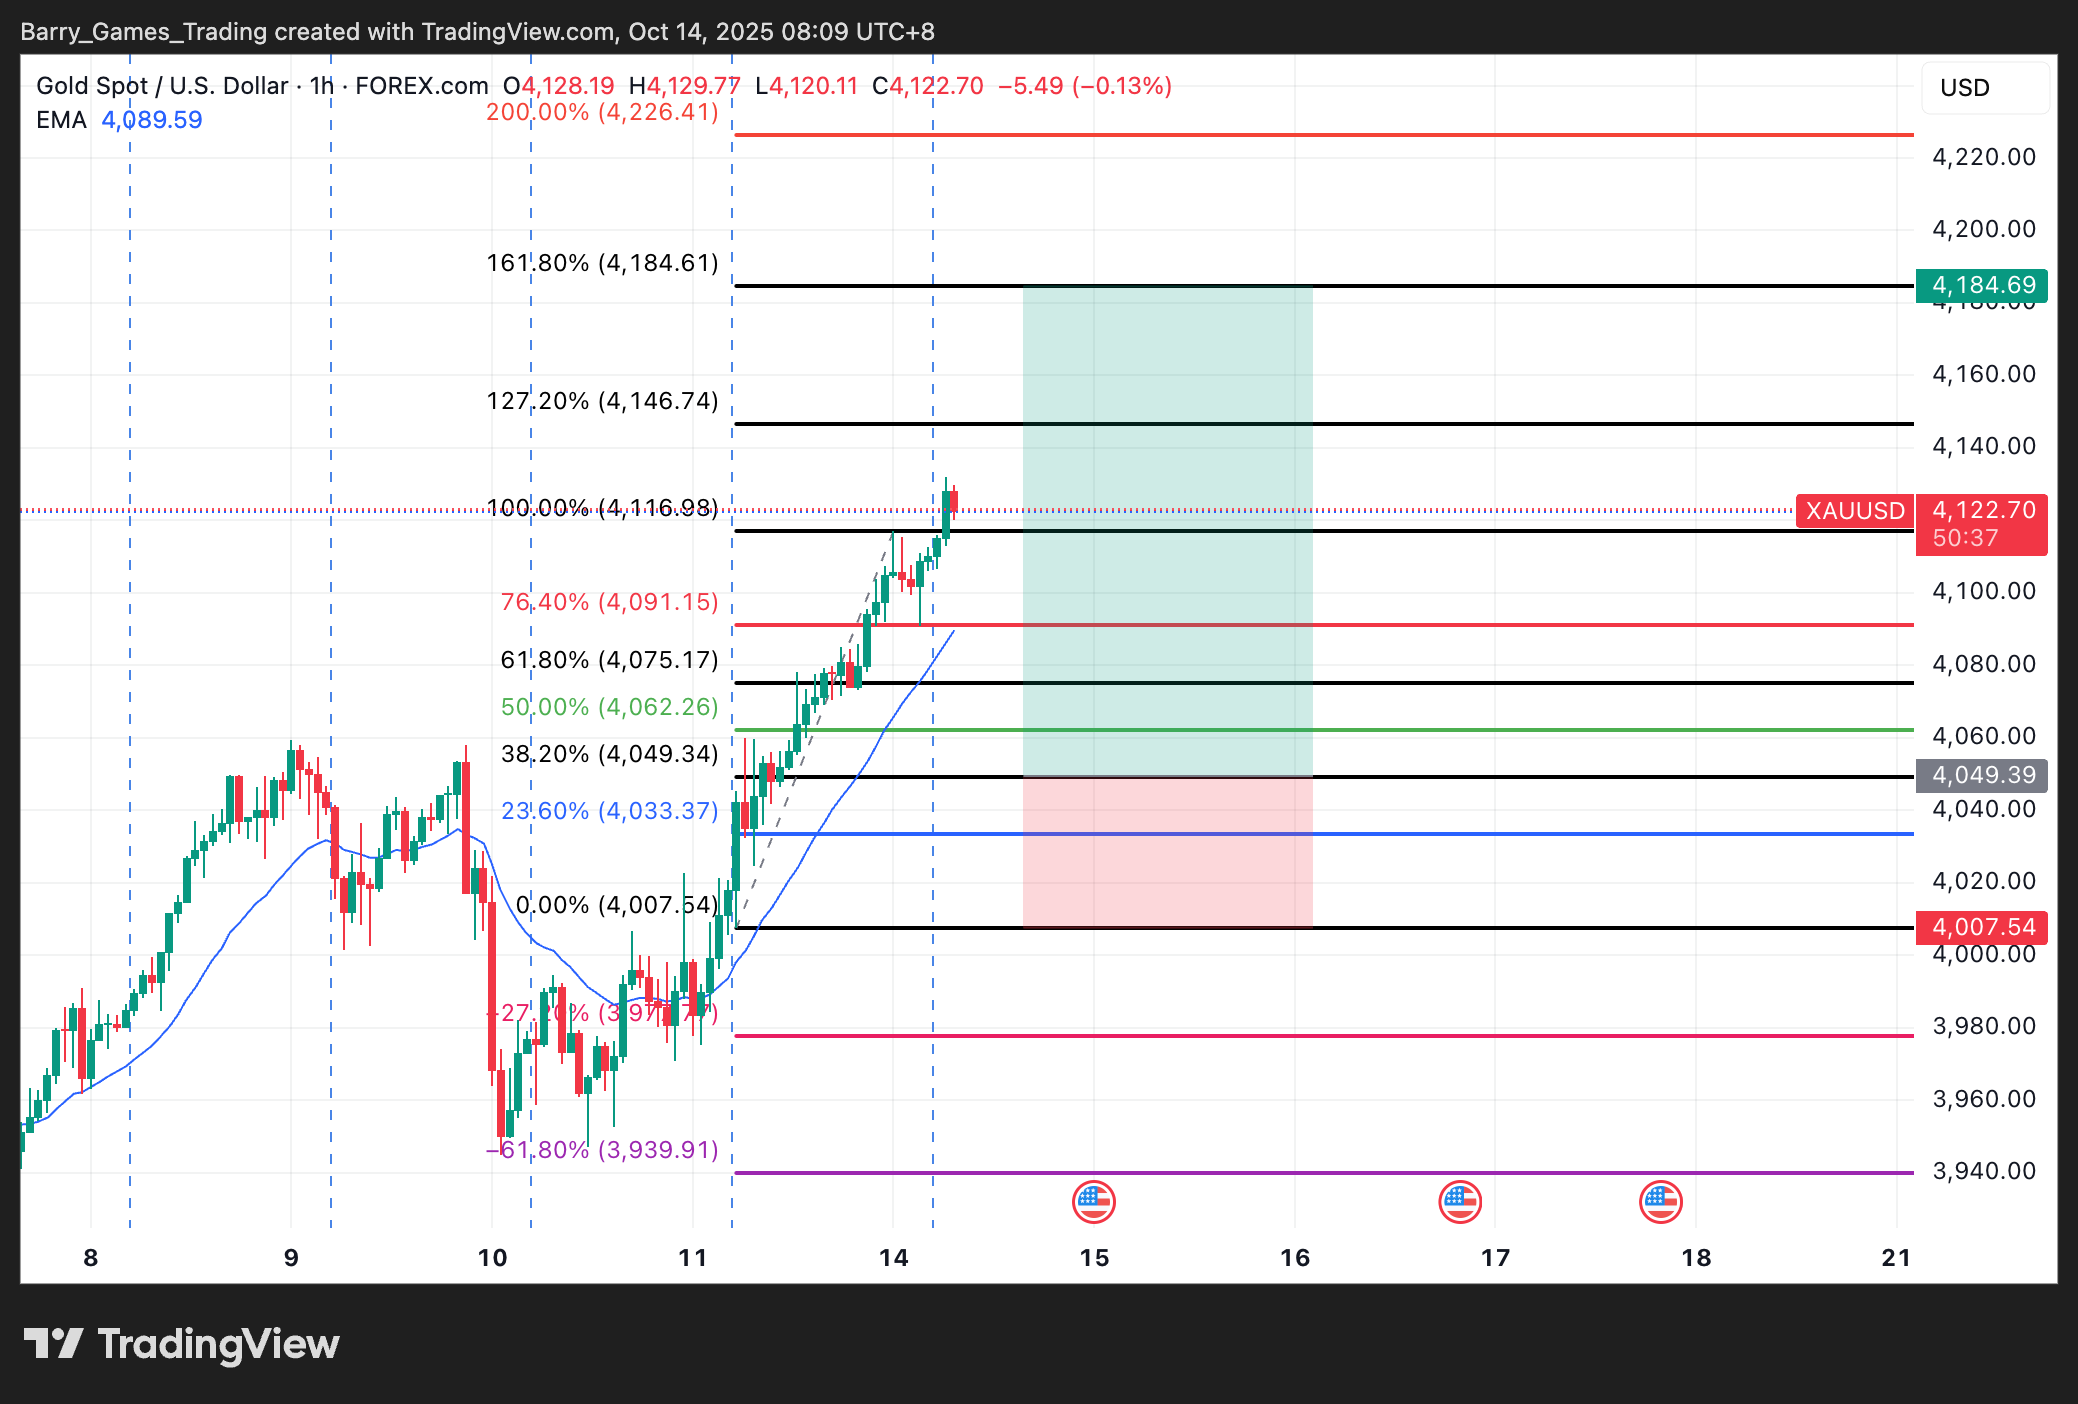Click the Gold Spot / U.S. Dollar symbol title

(x=161, y=86)
